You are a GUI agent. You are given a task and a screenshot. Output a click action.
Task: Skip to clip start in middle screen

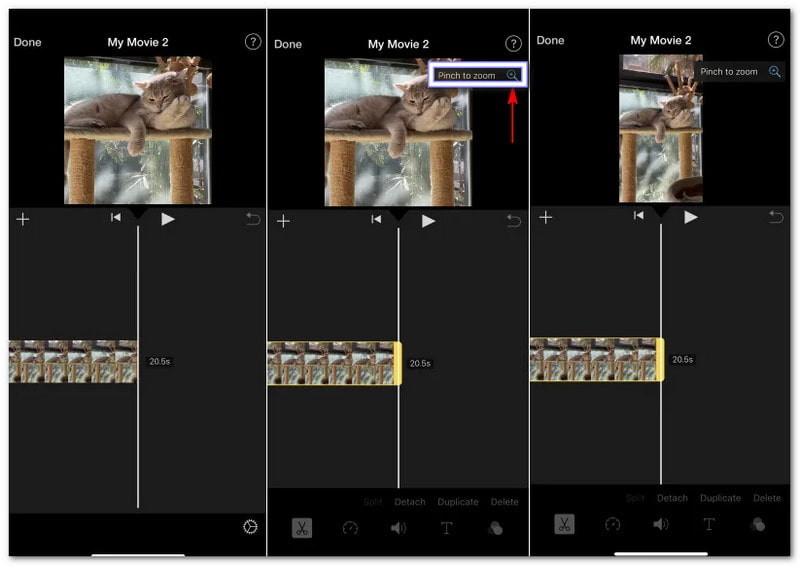pos(377,220)
